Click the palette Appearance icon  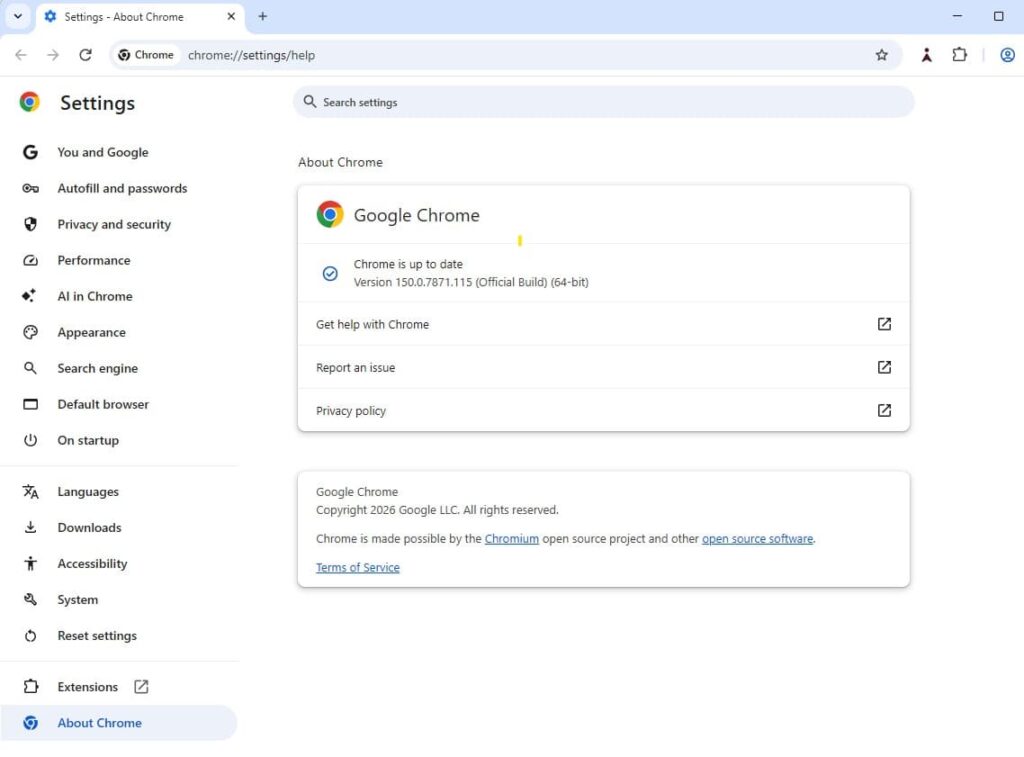(x=30, y=332)
